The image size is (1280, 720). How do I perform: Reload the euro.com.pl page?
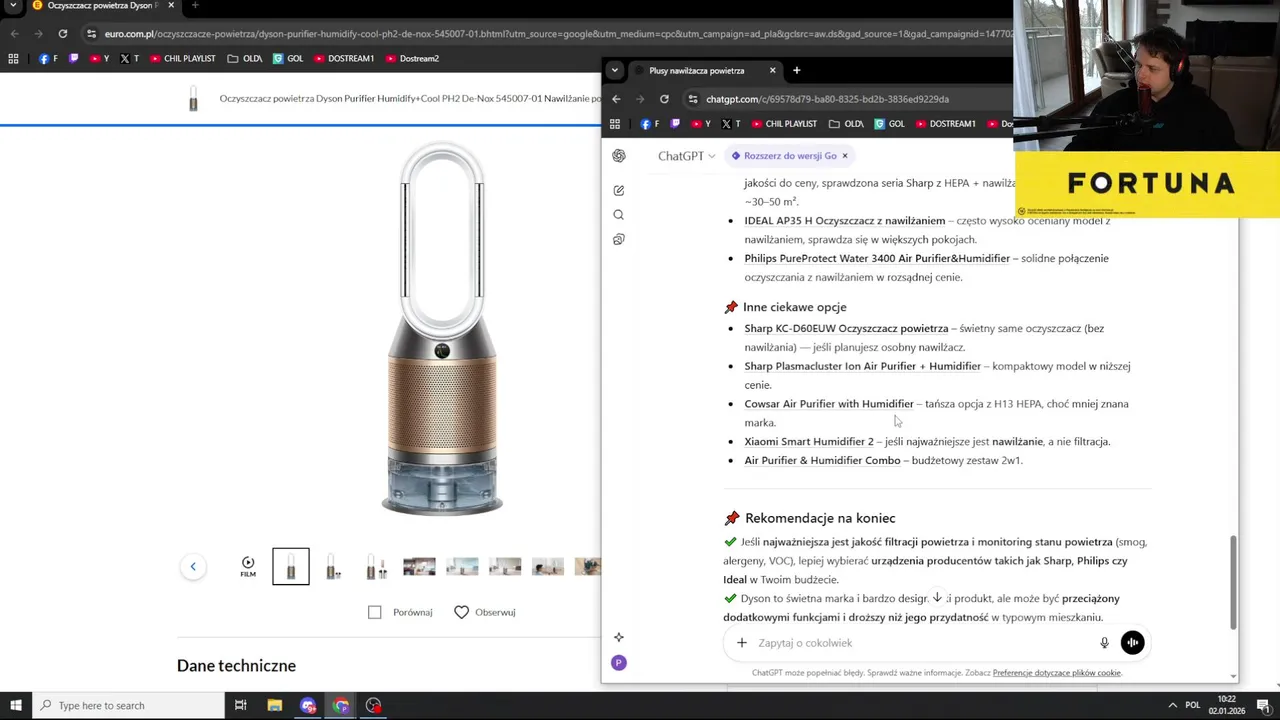(63, 34)
